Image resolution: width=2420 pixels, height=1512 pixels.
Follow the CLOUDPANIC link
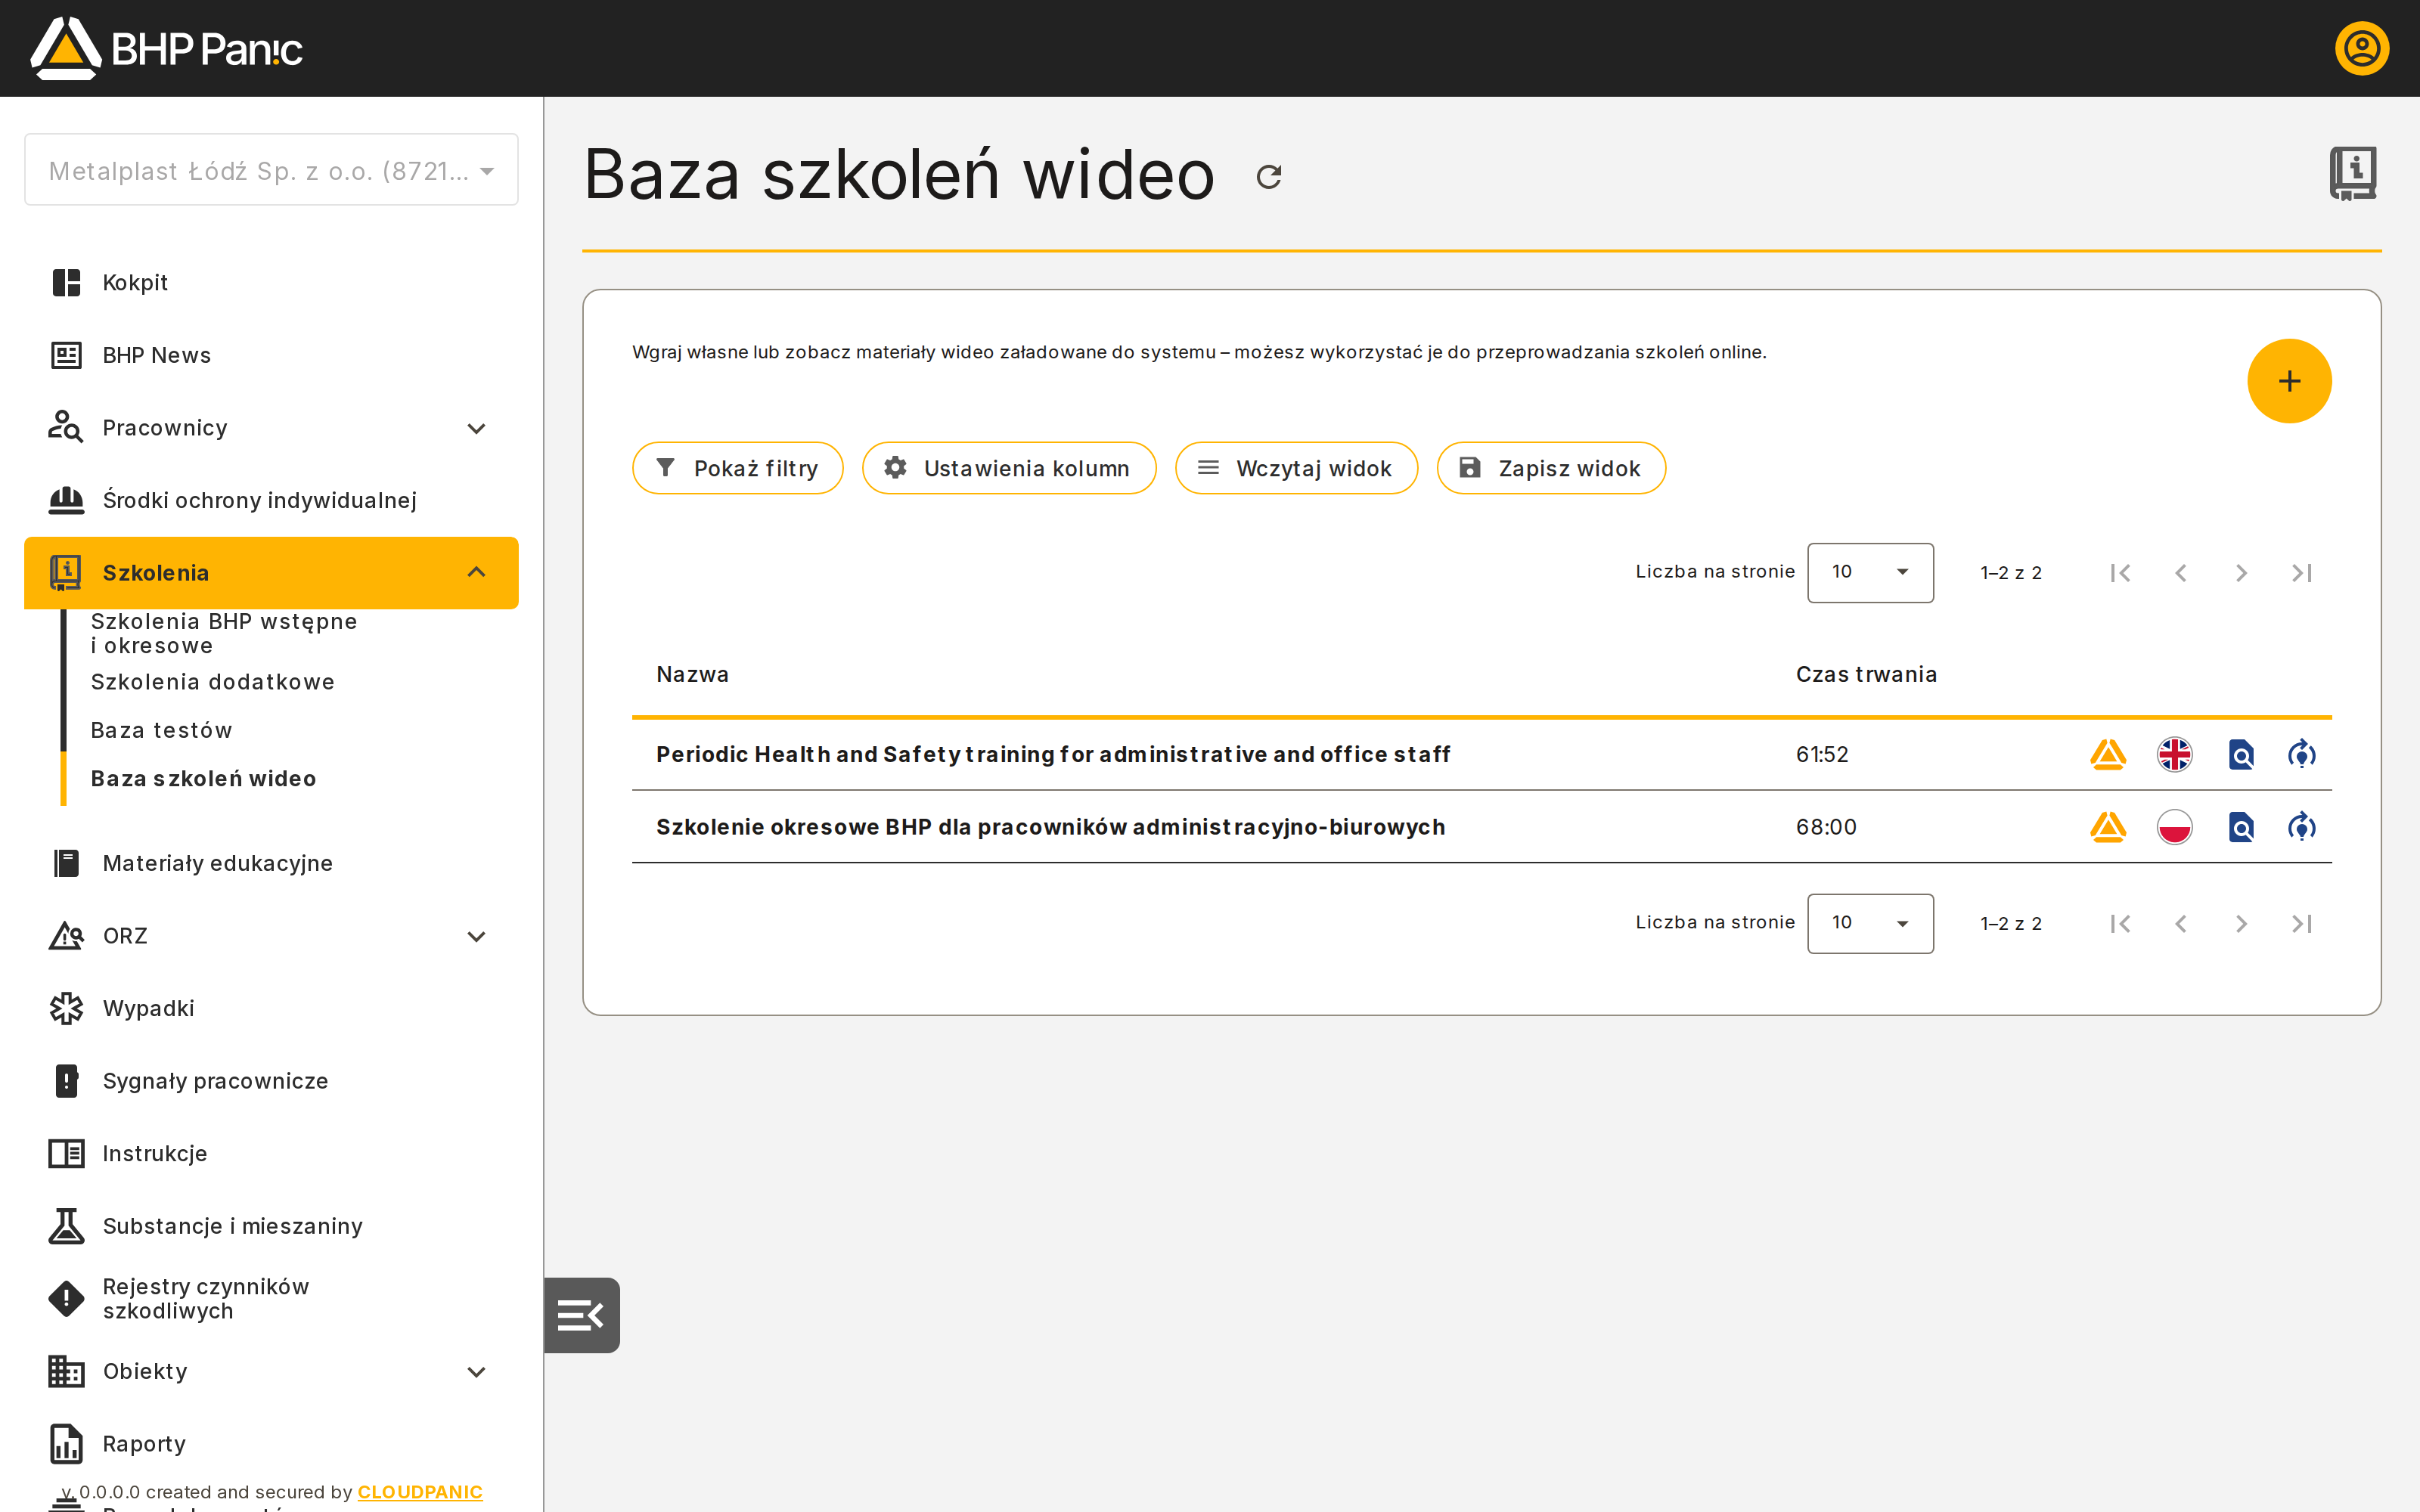[x=420, y=1492]
